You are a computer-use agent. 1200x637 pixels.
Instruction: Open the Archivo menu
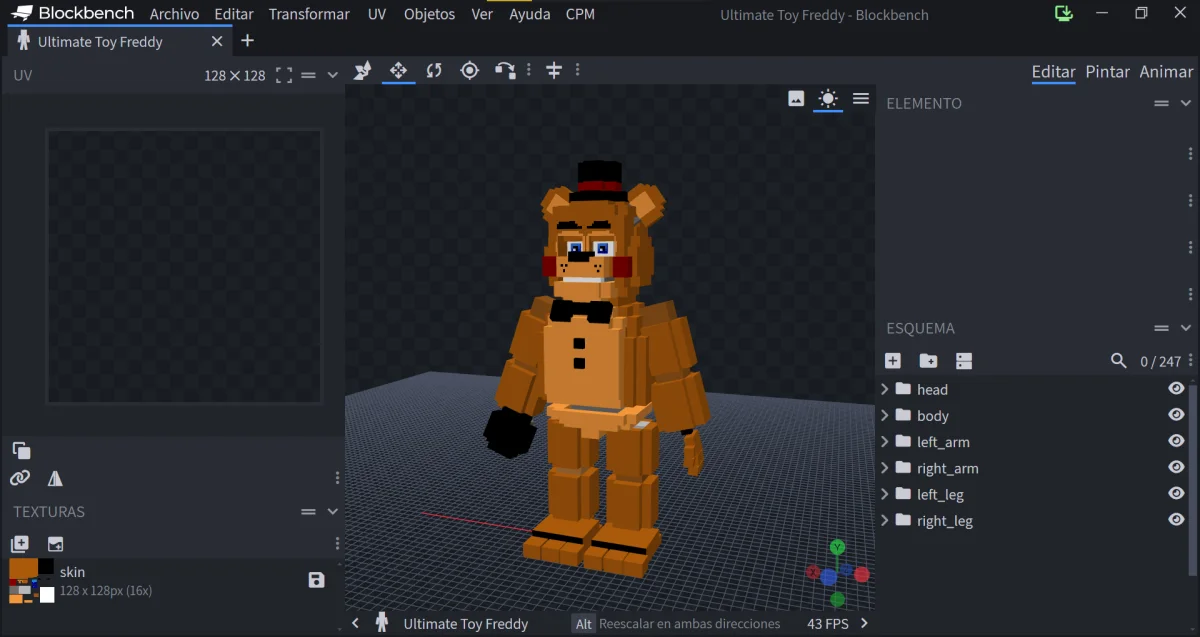(174, 14)
